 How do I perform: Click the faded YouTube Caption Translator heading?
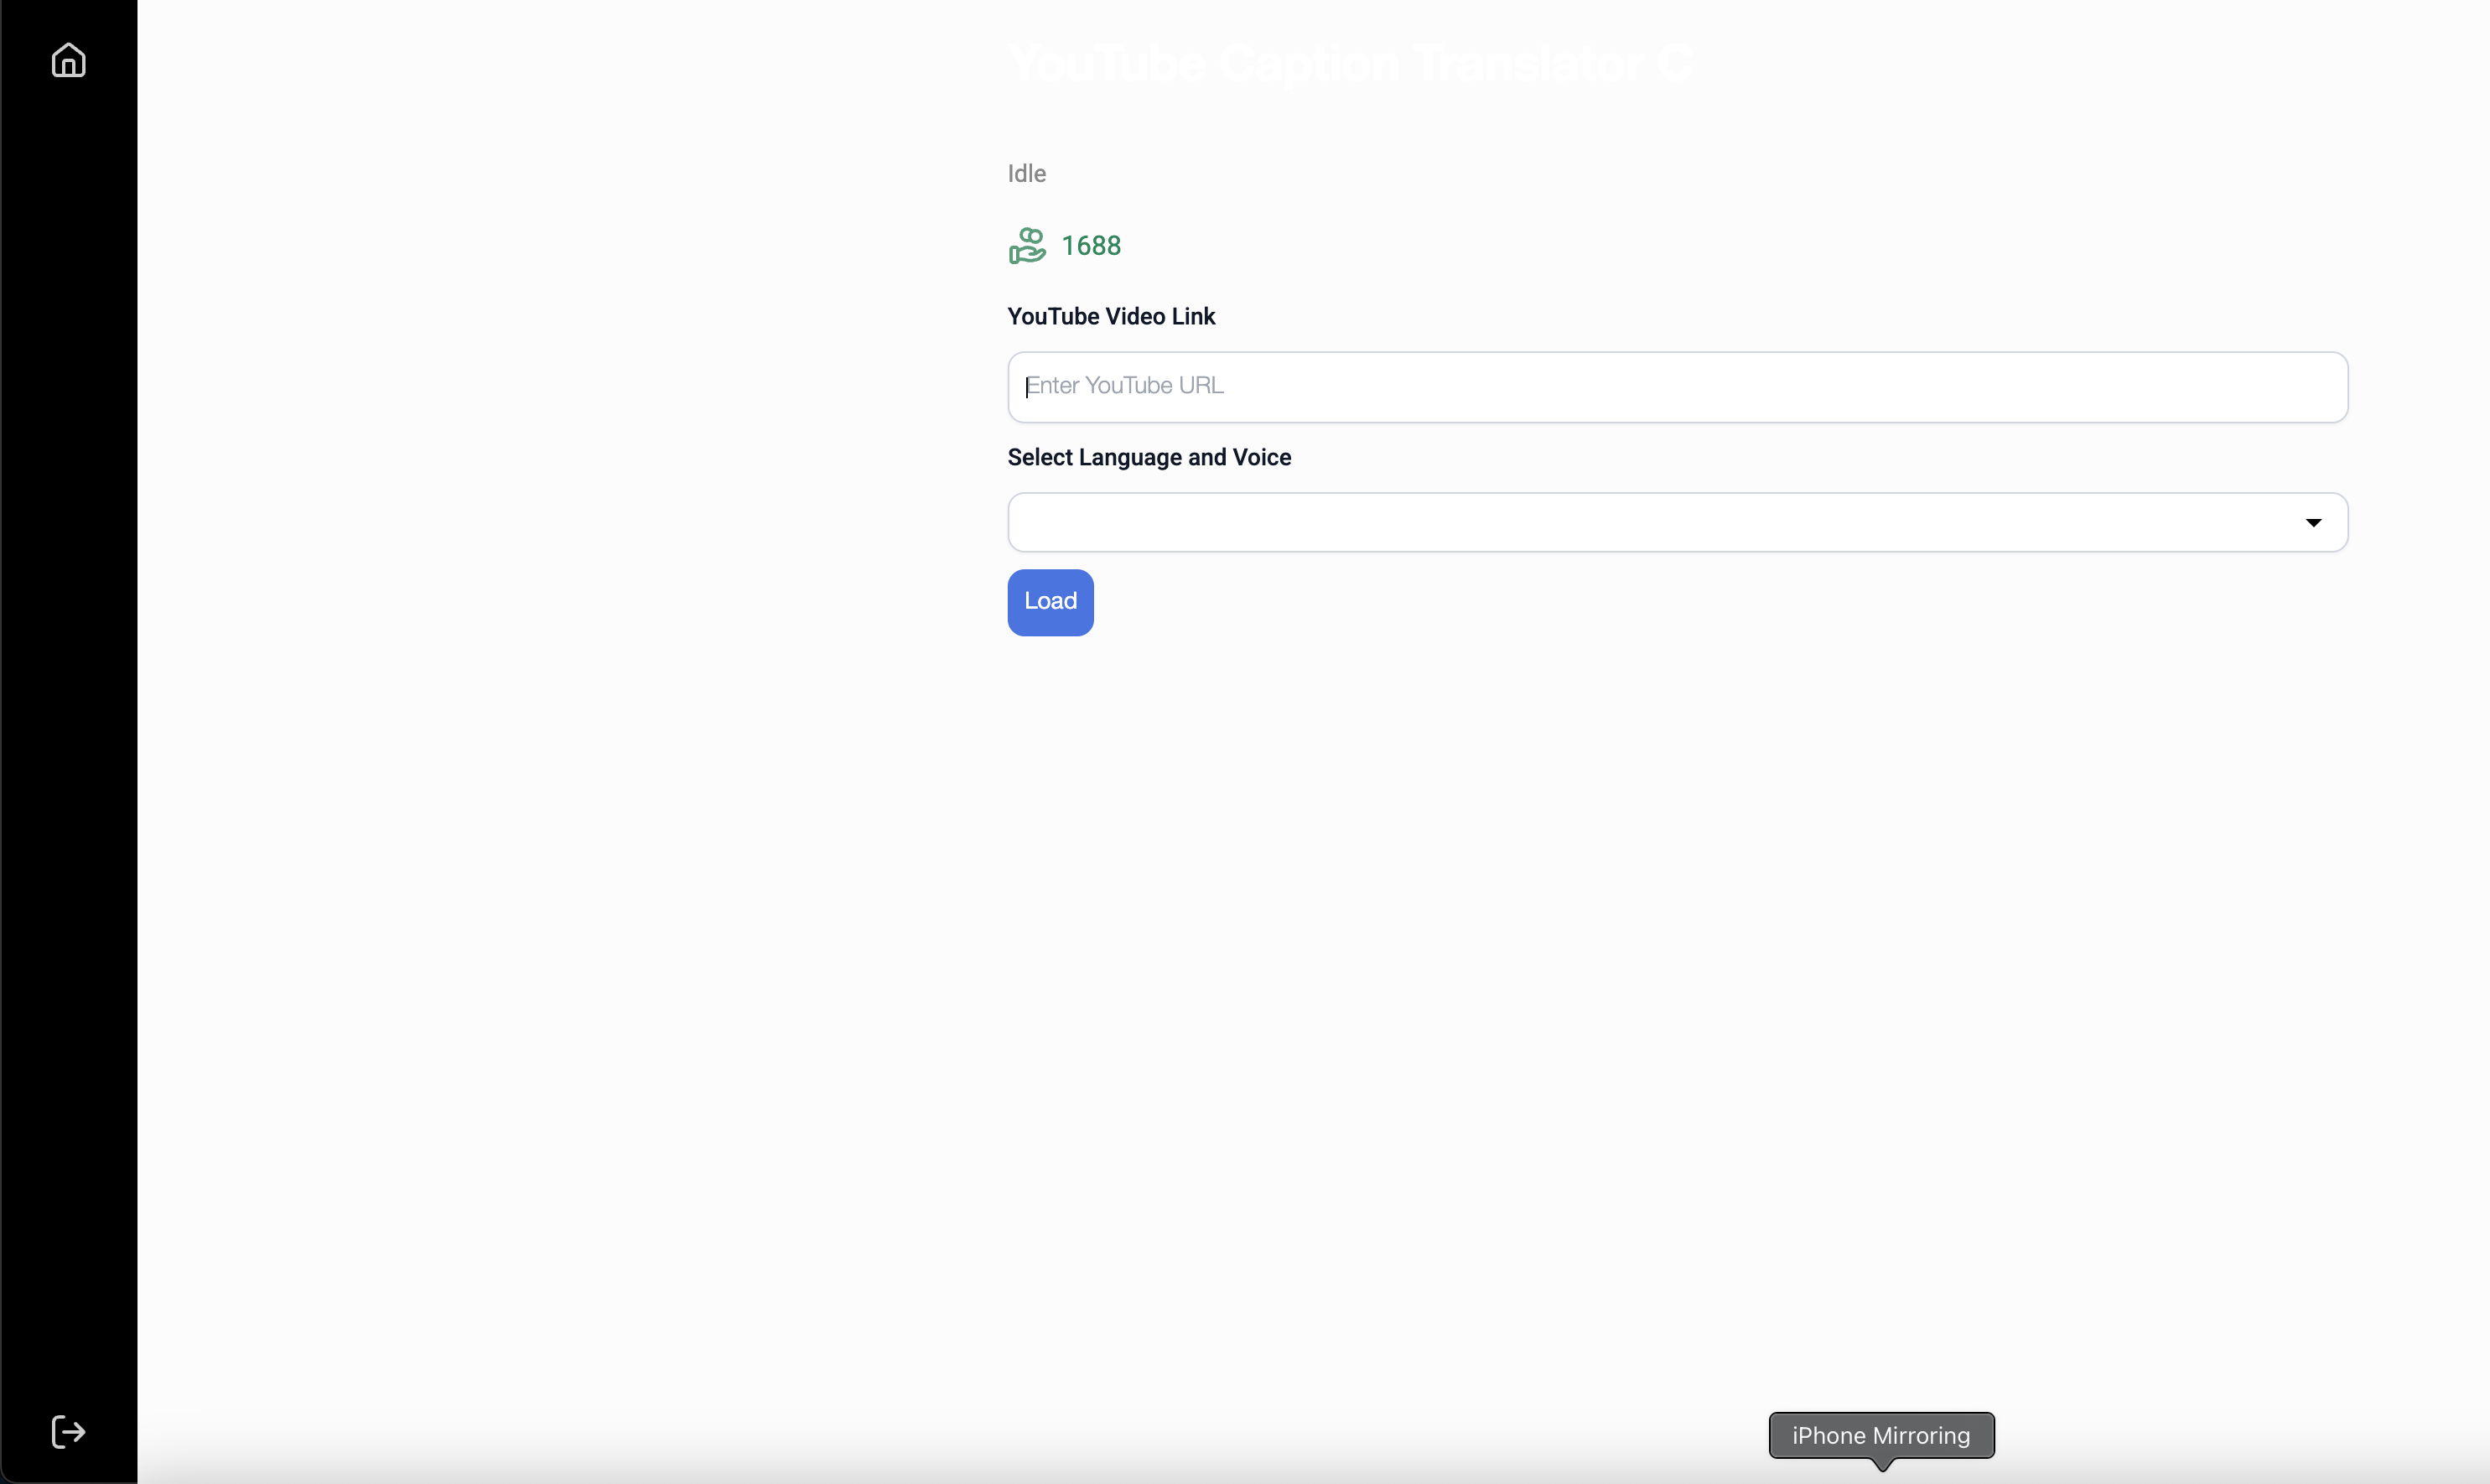pos(1349,64)
